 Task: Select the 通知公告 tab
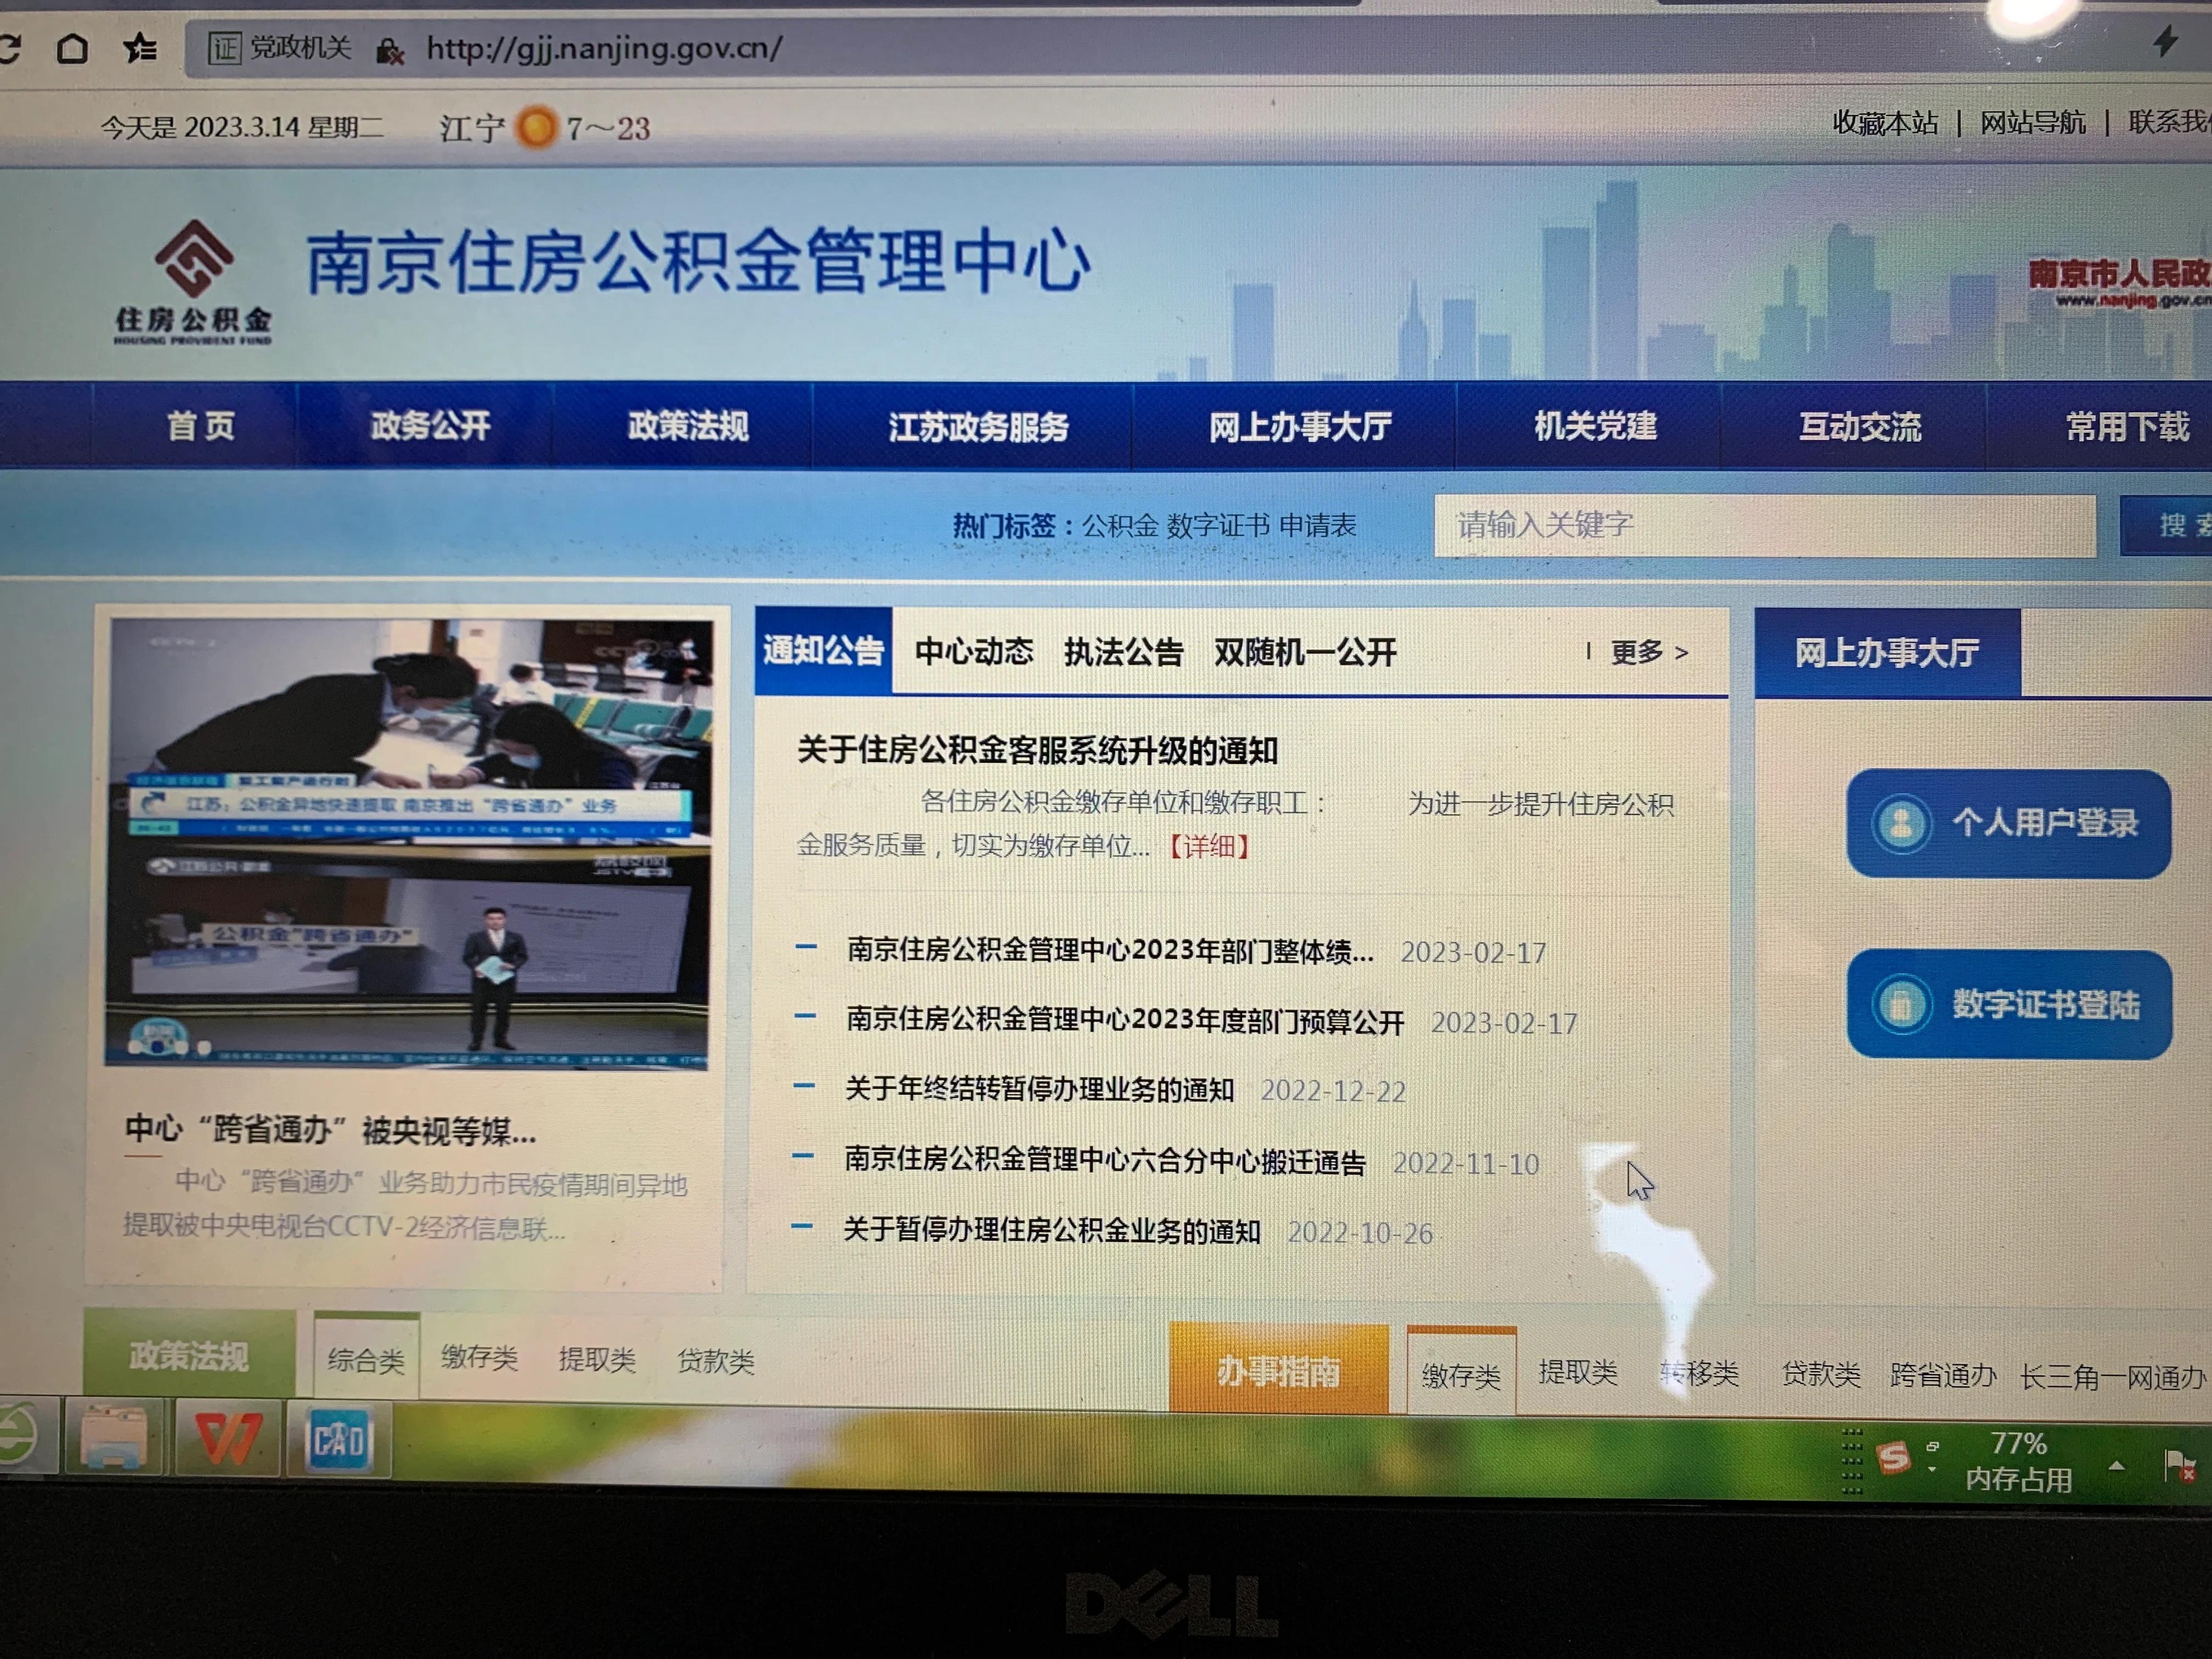(823, 651)
